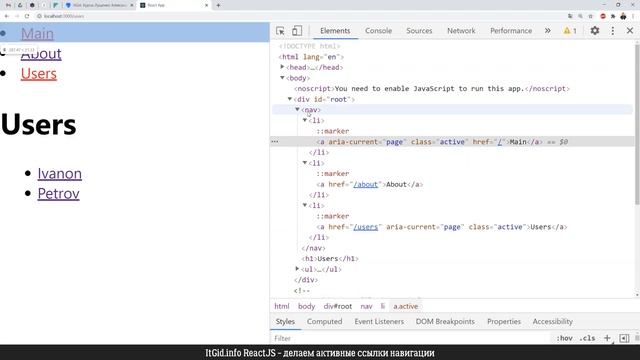Screen dimensions: 640x360
Task: Click the red adblock extension icon
Action: click(603, 16)
